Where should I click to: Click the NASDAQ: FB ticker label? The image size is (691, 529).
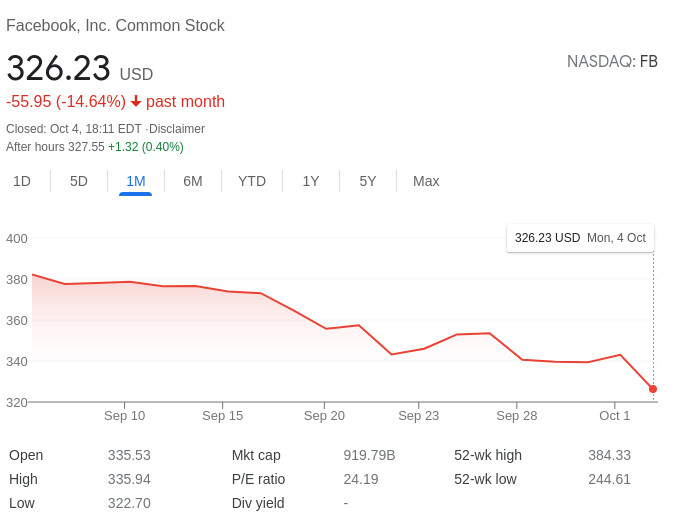click(x=612, y=62)
